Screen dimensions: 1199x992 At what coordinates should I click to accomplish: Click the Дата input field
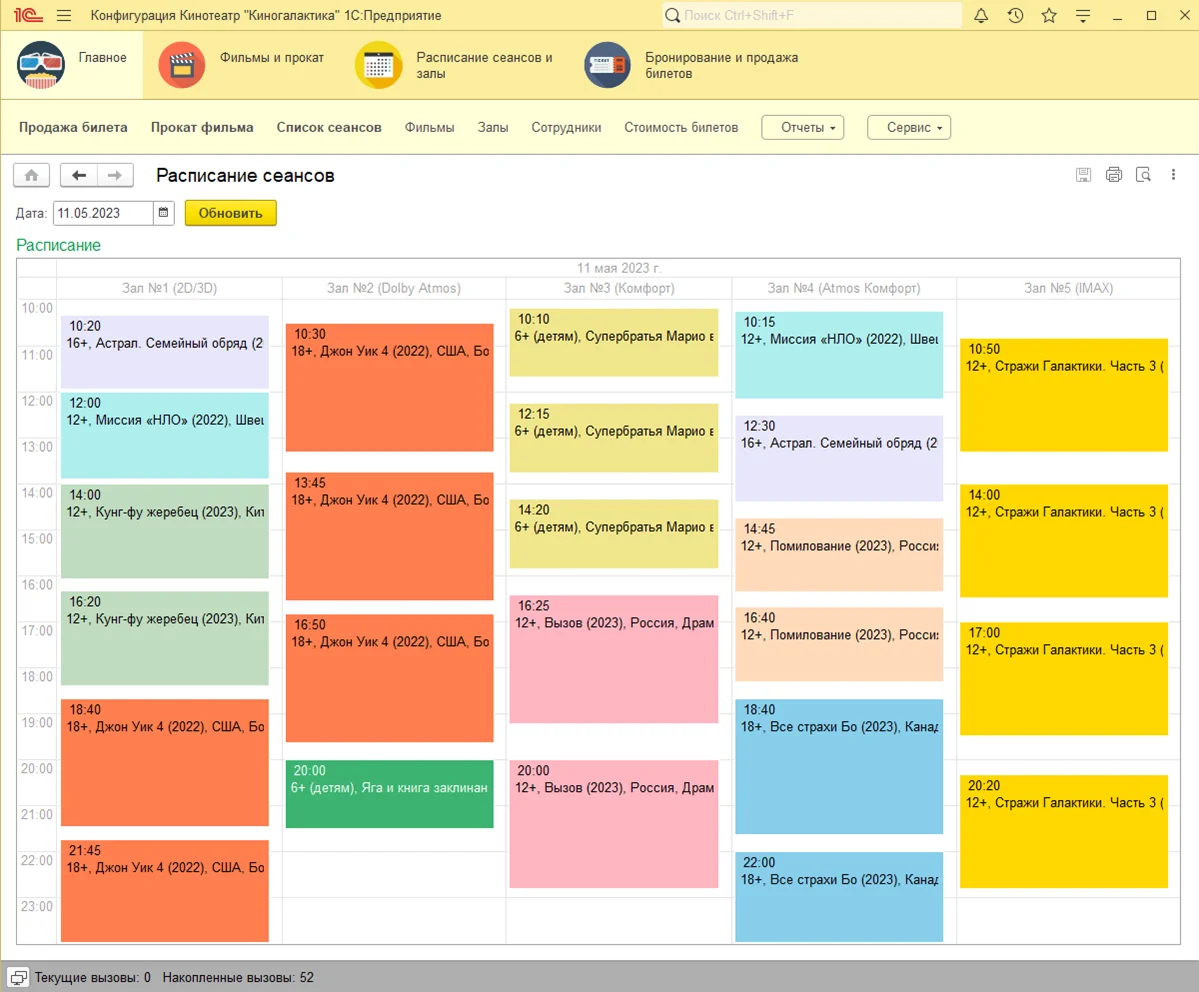coord(103,213)
